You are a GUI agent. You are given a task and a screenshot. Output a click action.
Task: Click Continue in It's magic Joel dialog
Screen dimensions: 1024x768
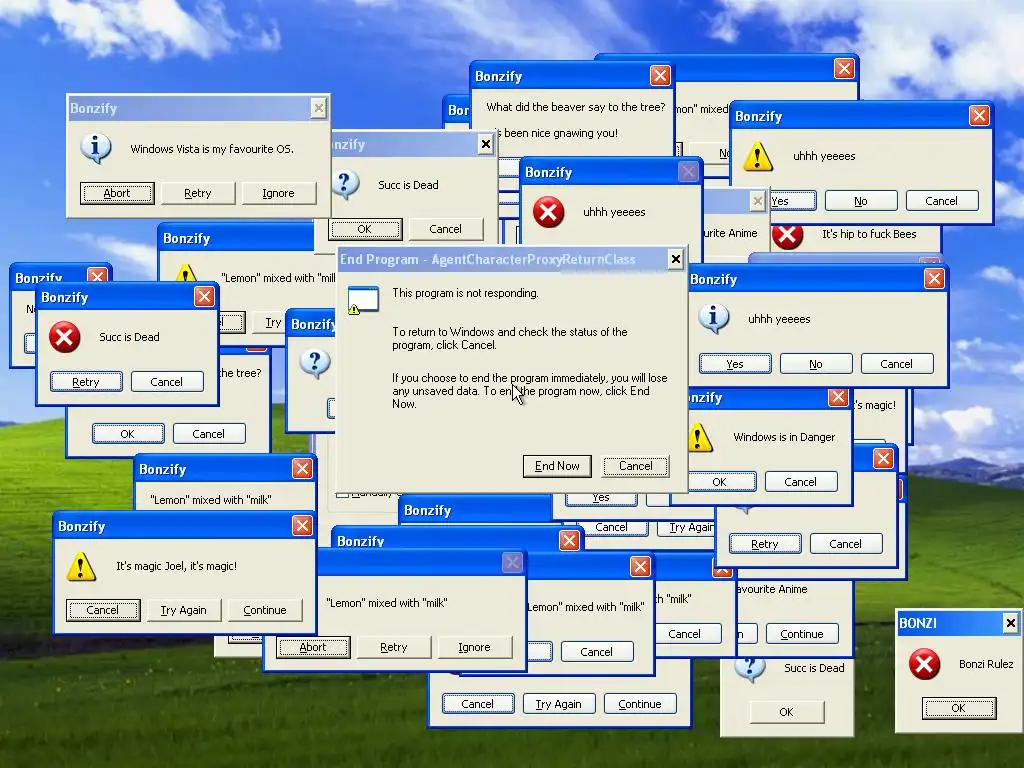click(265, 610)
